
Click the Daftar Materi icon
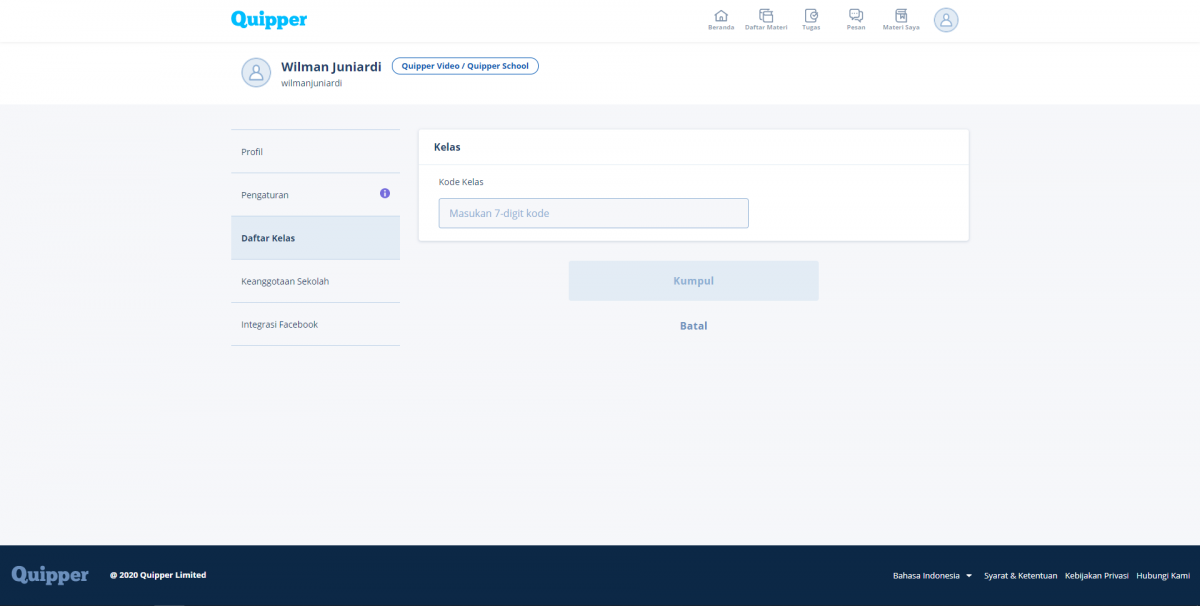point(766,16)
